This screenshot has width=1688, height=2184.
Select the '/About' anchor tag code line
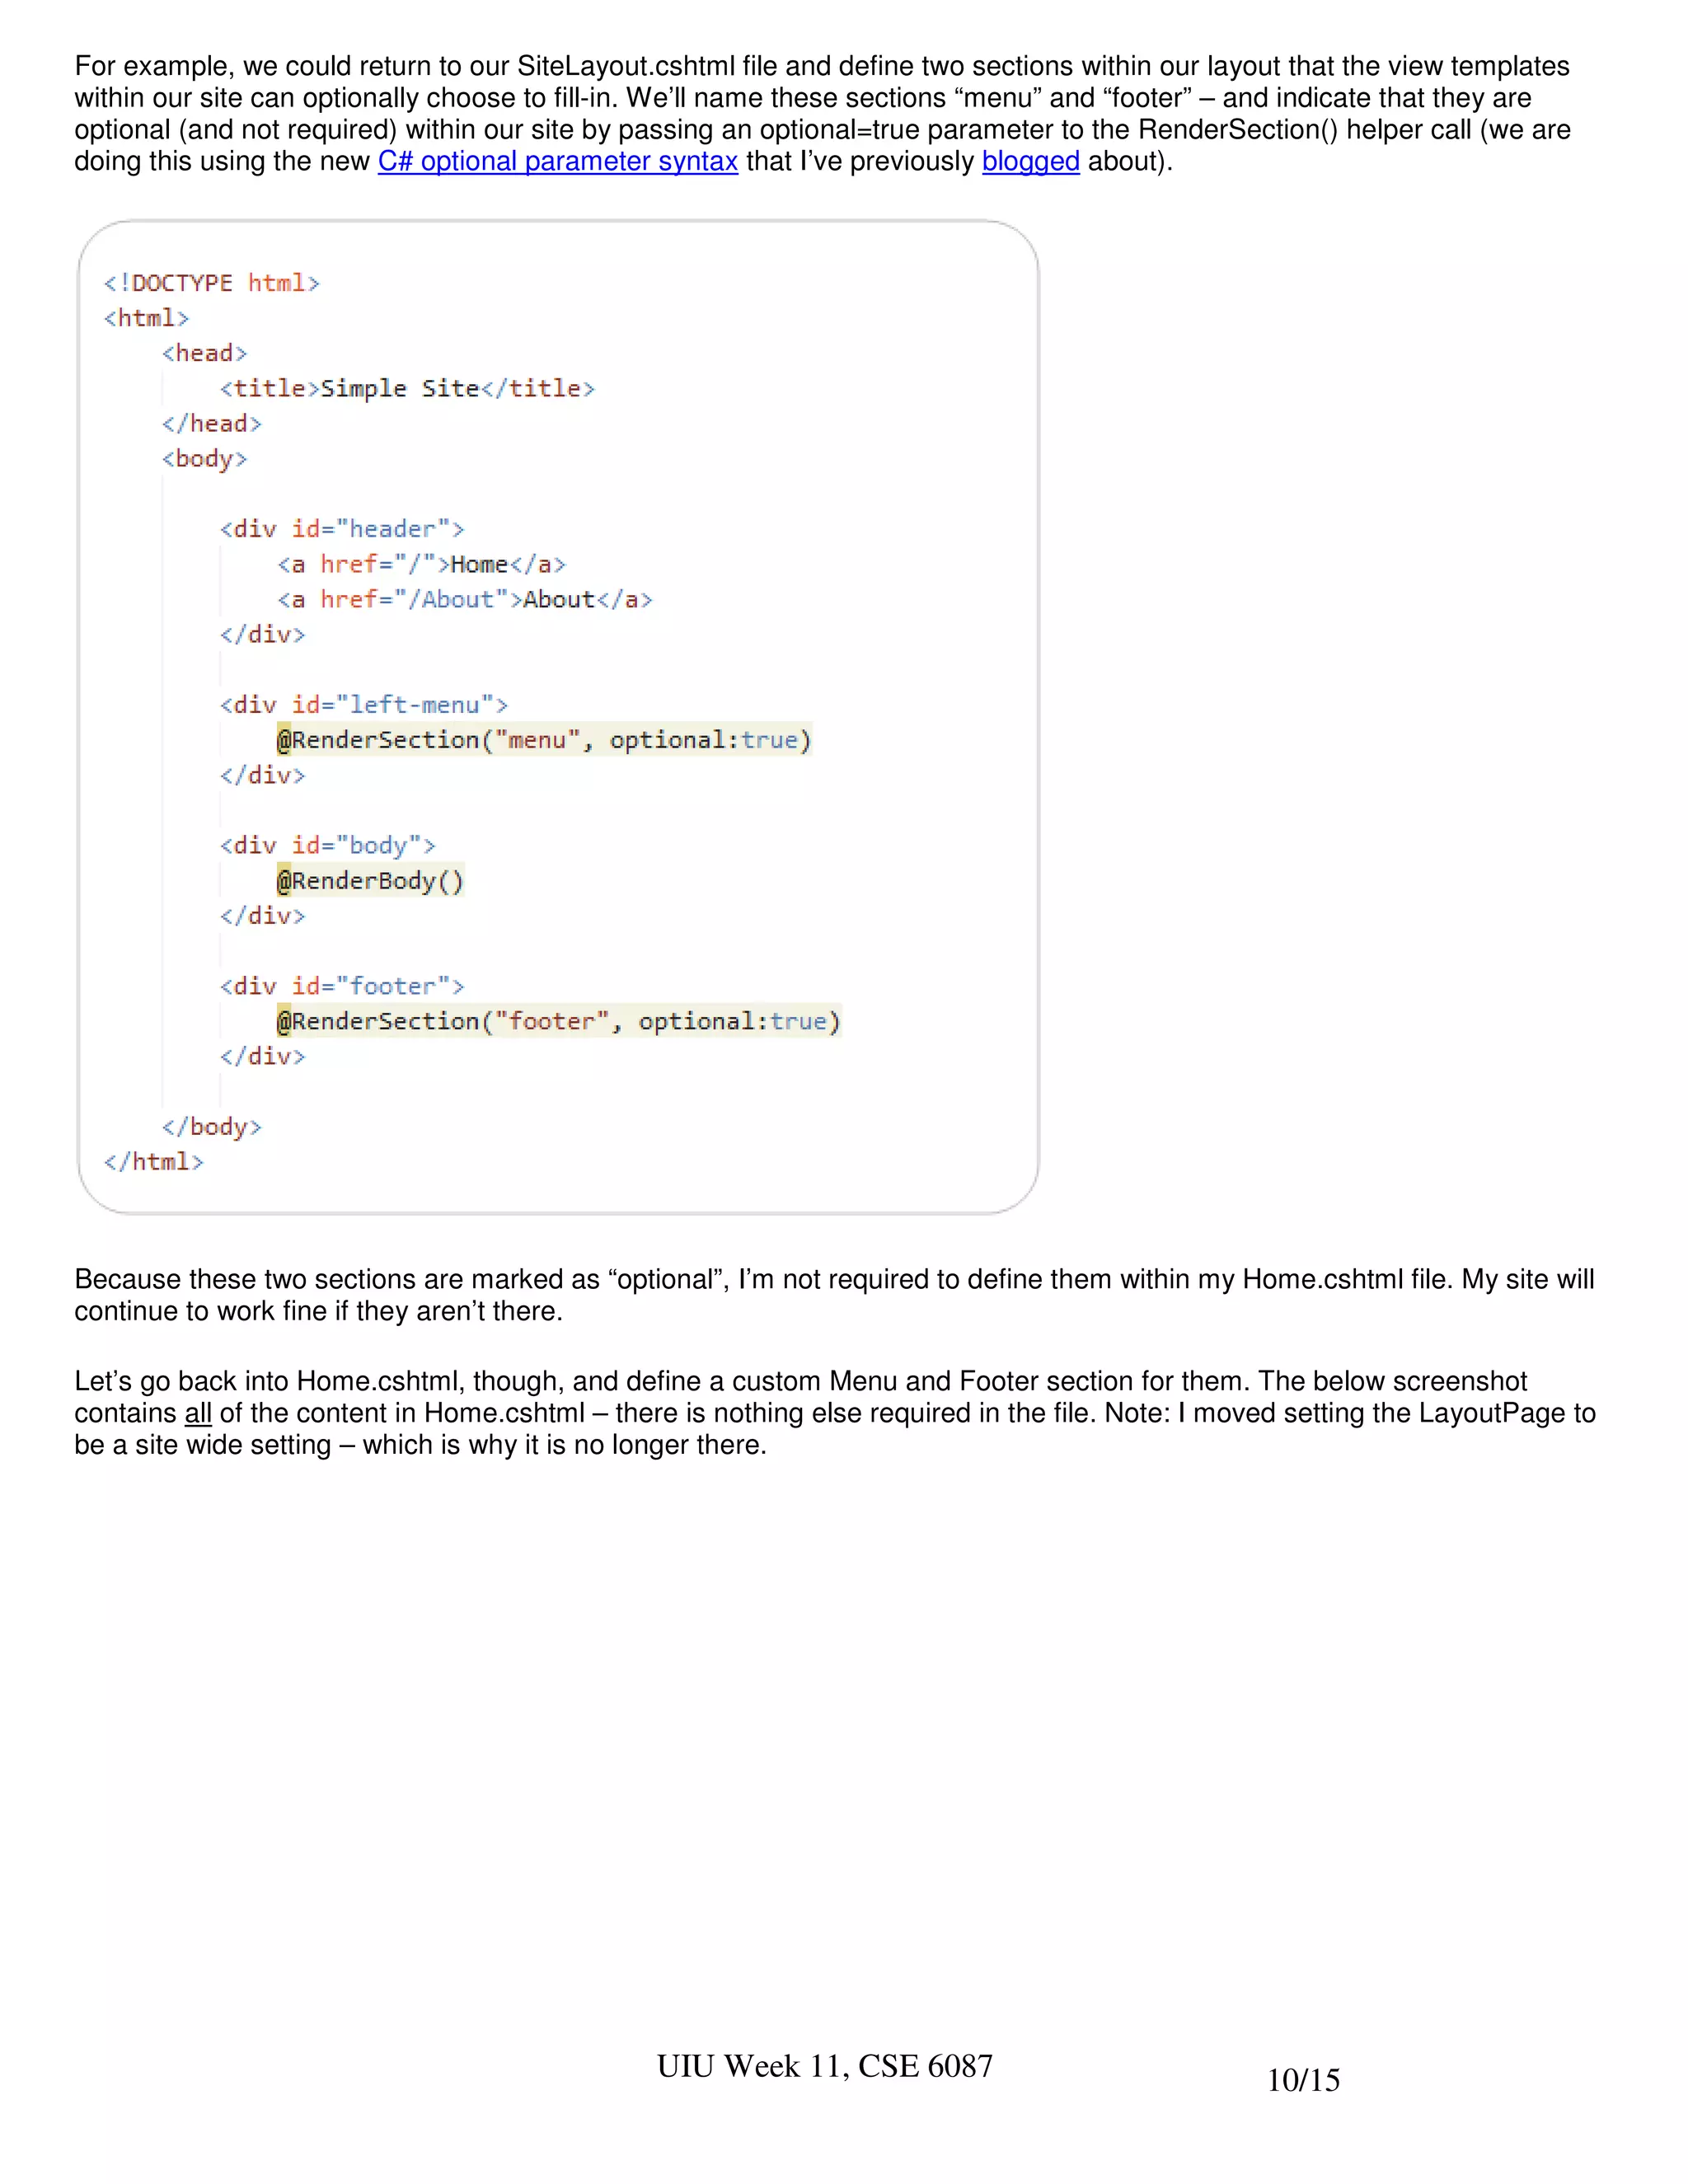(465, 599)
